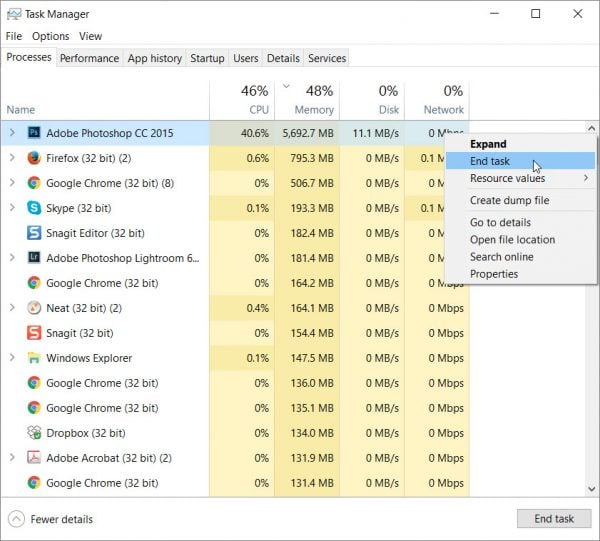
Task: Click the Adobe Photoshop CC 2015 icon
Action: point(34,133)
